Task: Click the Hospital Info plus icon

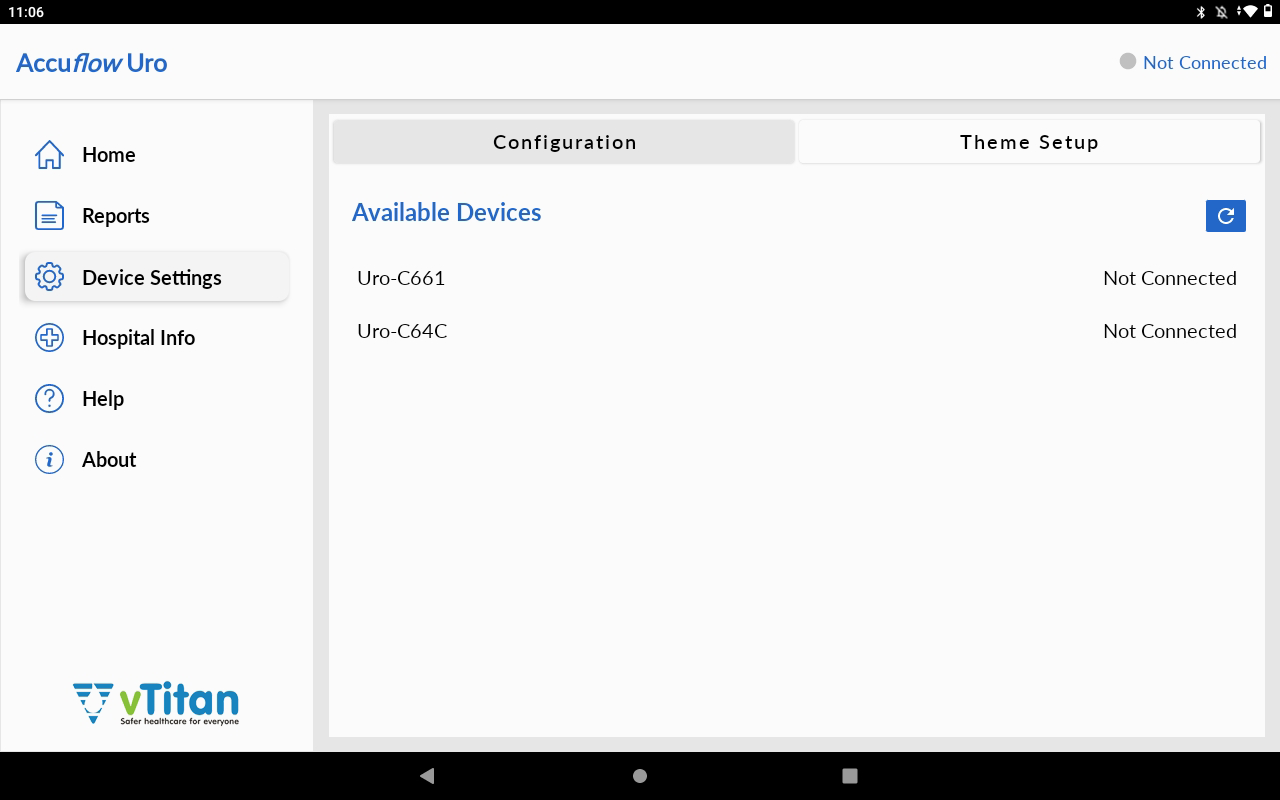Action: click(49, 338)
